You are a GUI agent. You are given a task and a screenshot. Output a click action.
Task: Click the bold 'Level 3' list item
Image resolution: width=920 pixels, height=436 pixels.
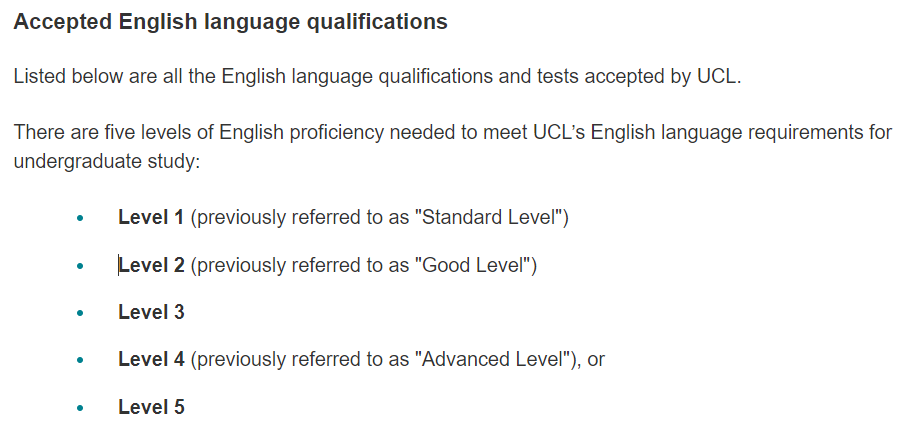coord(151,312)
